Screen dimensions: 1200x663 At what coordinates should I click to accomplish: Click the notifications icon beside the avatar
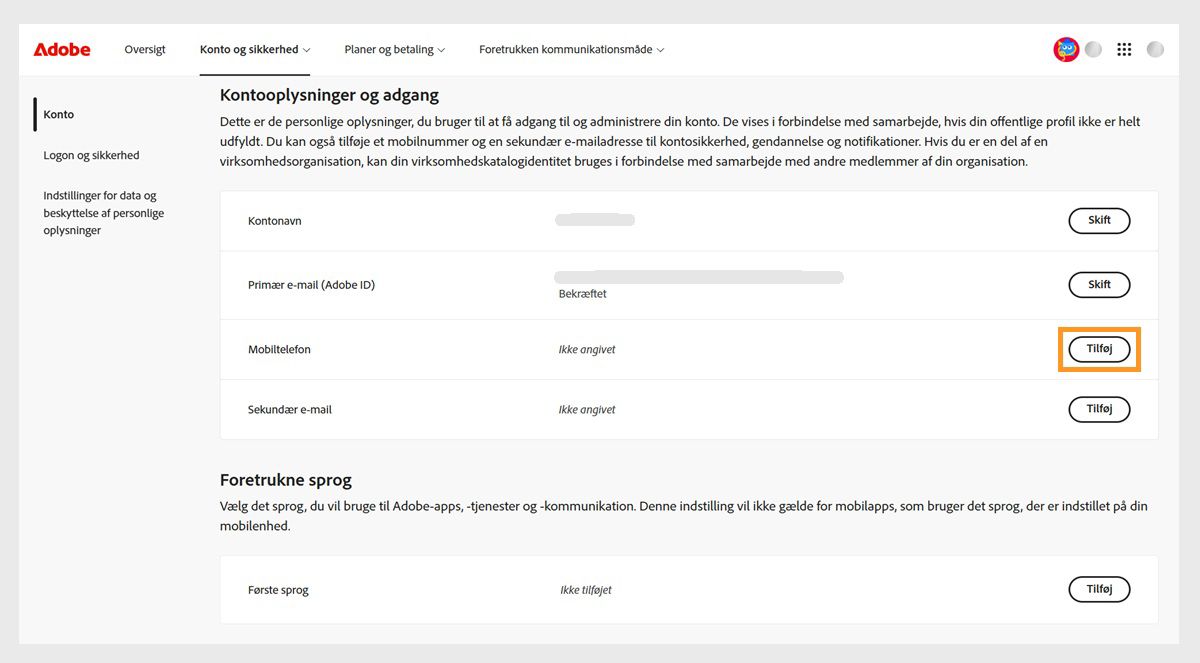[1093, 48]
